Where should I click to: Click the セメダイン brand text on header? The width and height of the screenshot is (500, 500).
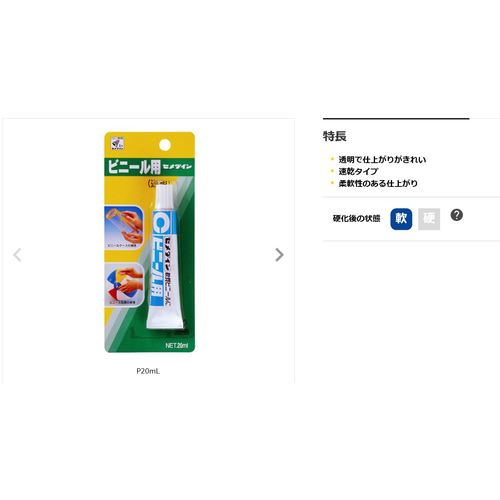click(x=177, y=166)
